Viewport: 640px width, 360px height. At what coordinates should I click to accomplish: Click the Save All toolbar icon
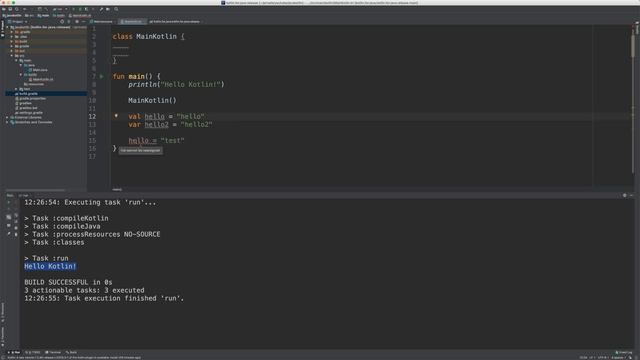tap(10, 9)
